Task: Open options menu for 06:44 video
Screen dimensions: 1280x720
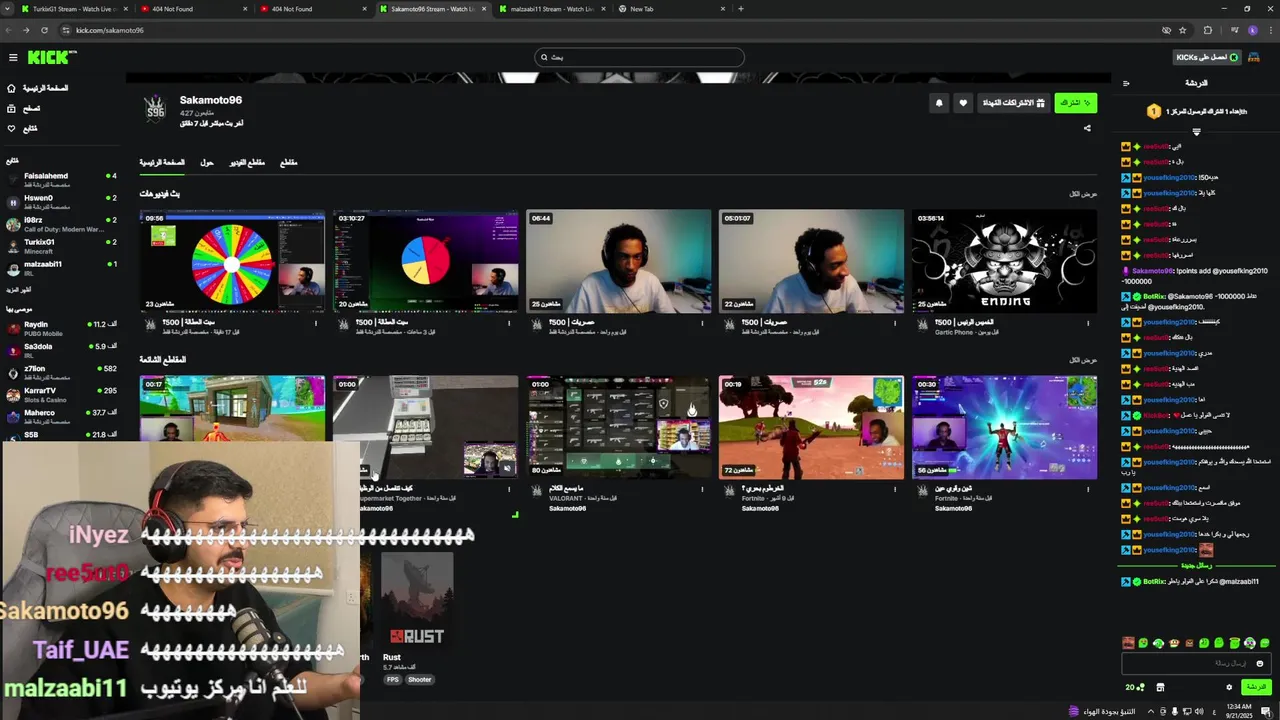Action: tap(702, 323)
